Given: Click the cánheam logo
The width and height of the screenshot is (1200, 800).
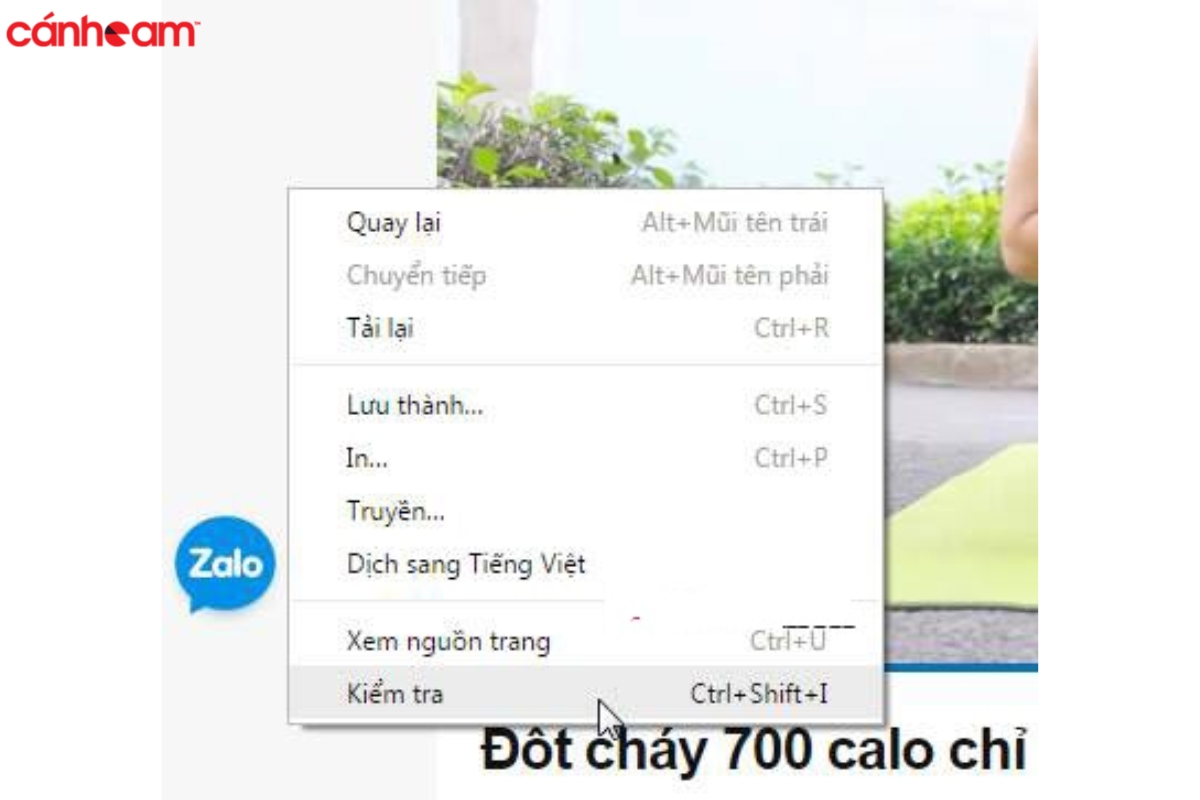Looking at the screenshot, I should coord(102,31).
